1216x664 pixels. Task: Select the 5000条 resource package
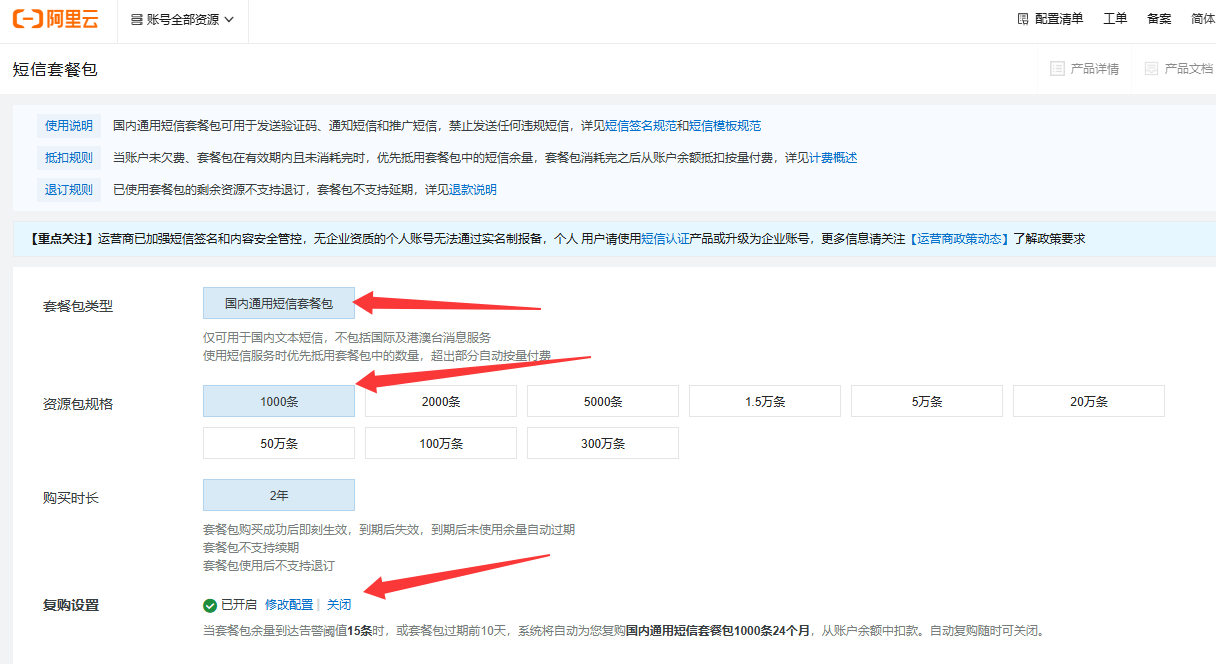(603, 401)
